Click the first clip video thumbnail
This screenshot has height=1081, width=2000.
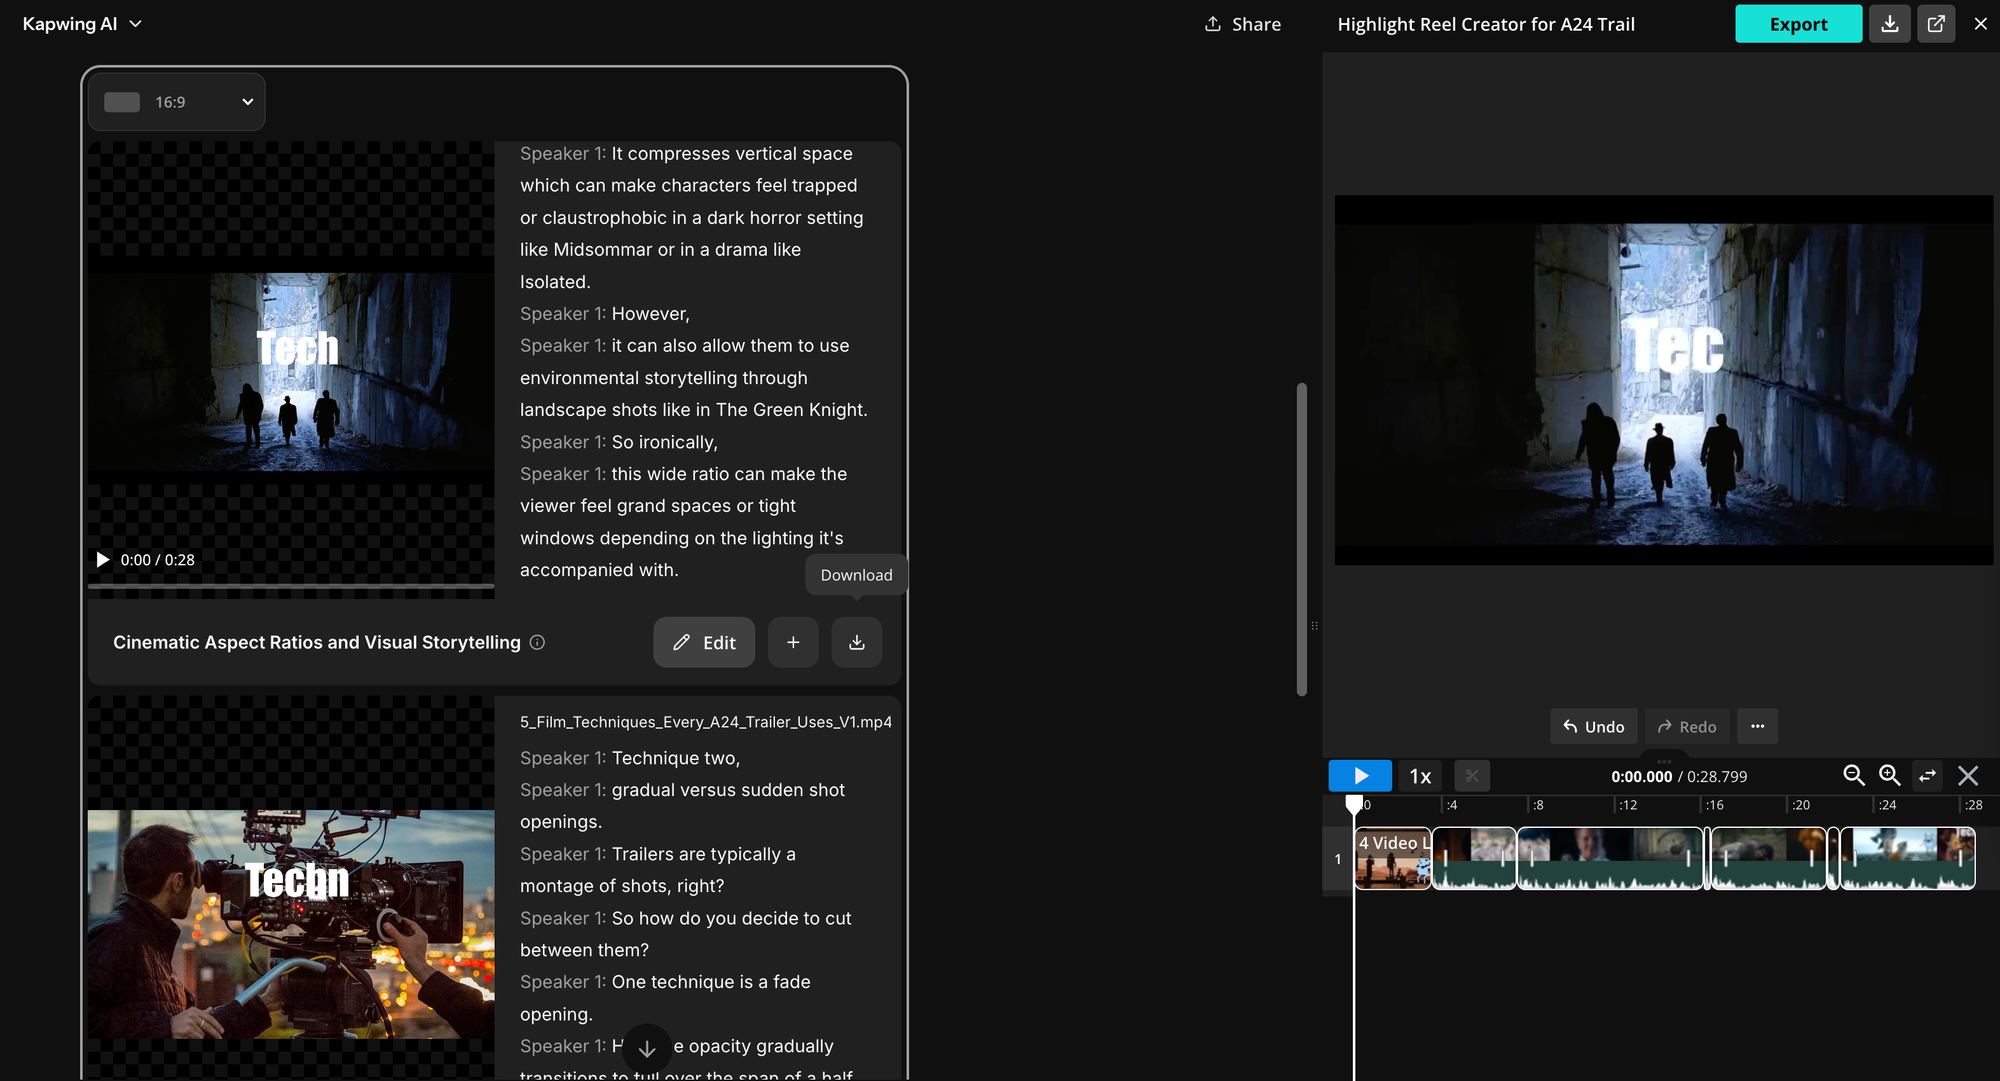tap(291, 371)
